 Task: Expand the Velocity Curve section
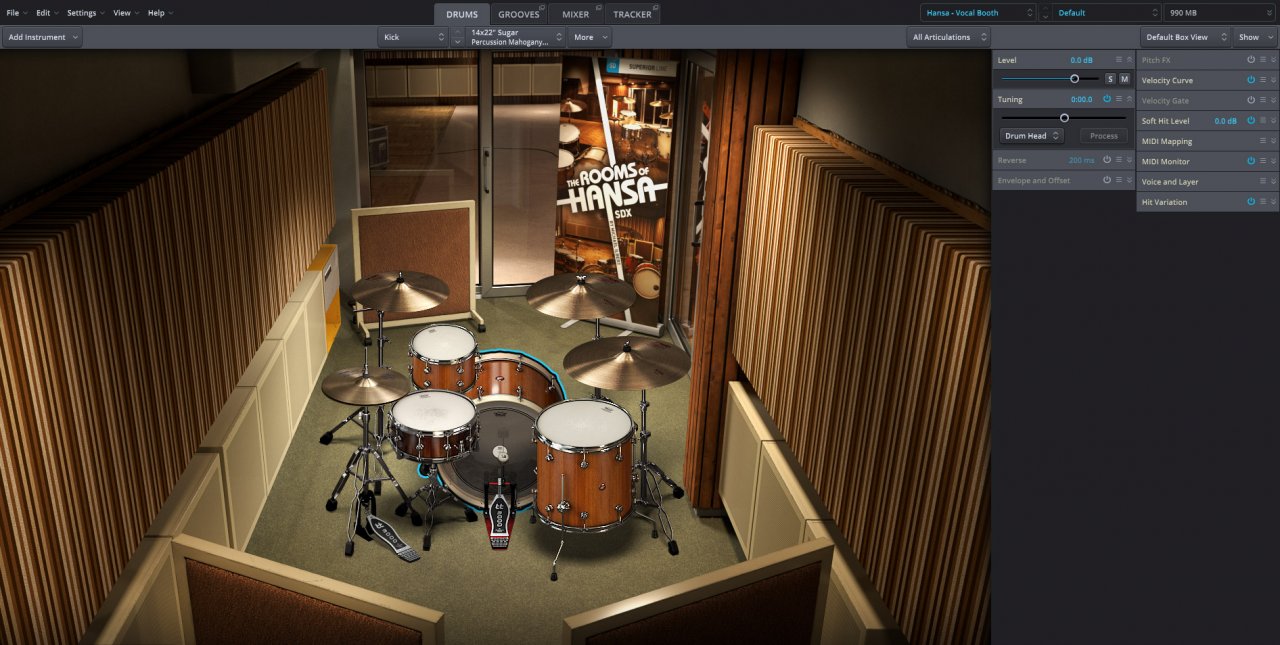(1274, 80)
